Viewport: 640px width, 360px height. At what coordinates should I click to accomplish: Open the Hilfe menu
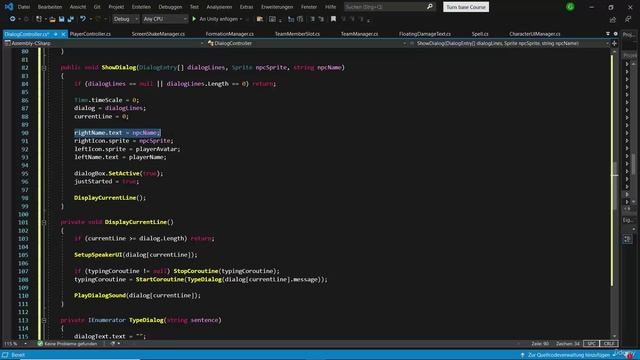331,7
